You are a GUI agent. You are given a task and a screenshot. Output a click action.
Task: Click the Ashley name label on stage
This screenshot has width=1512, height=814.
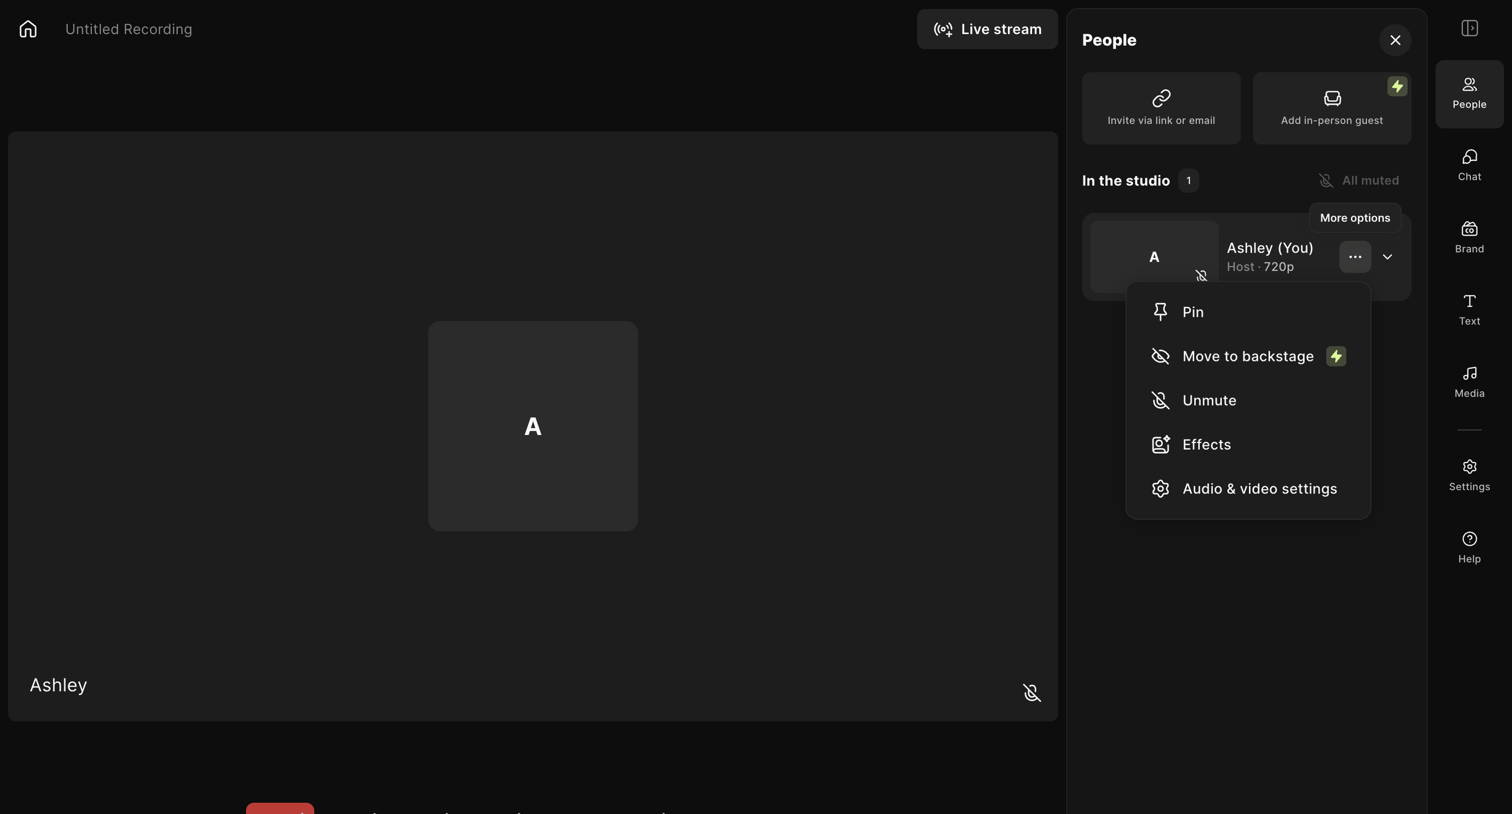(x=58, y=685)
